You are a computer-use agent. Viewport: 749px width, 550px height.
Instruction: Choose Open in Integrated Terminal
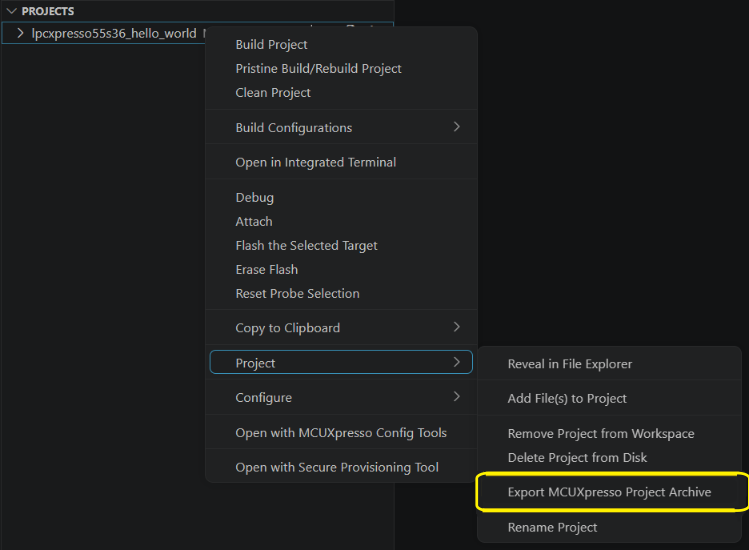point(341,162)
